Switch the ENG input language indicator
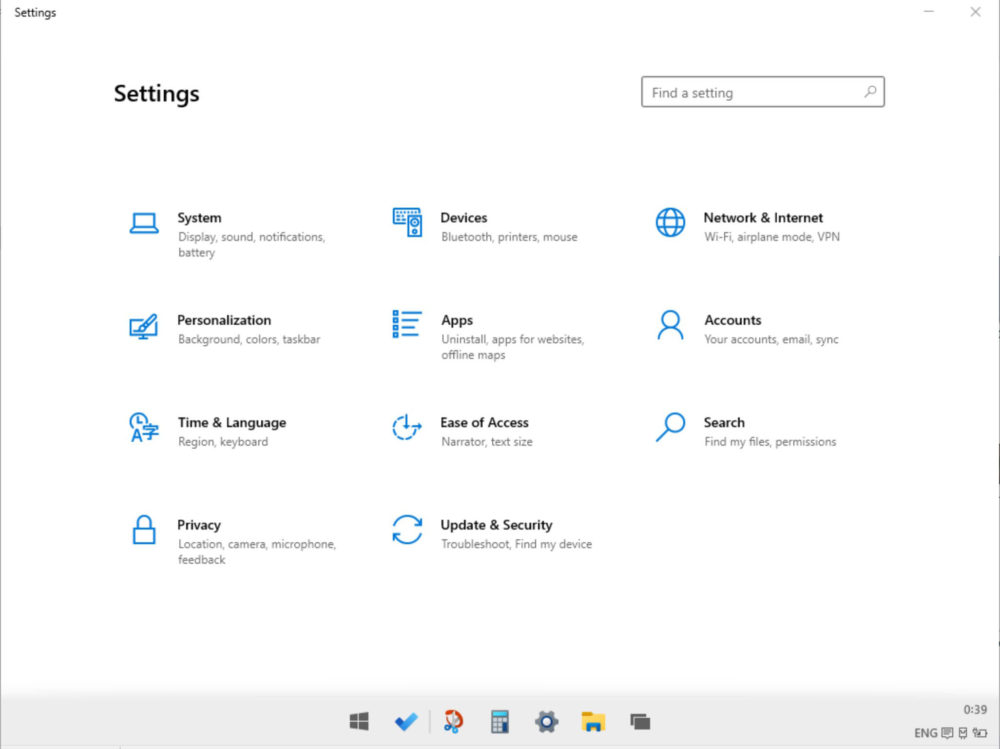1000x749 pixels. [925, 733]
